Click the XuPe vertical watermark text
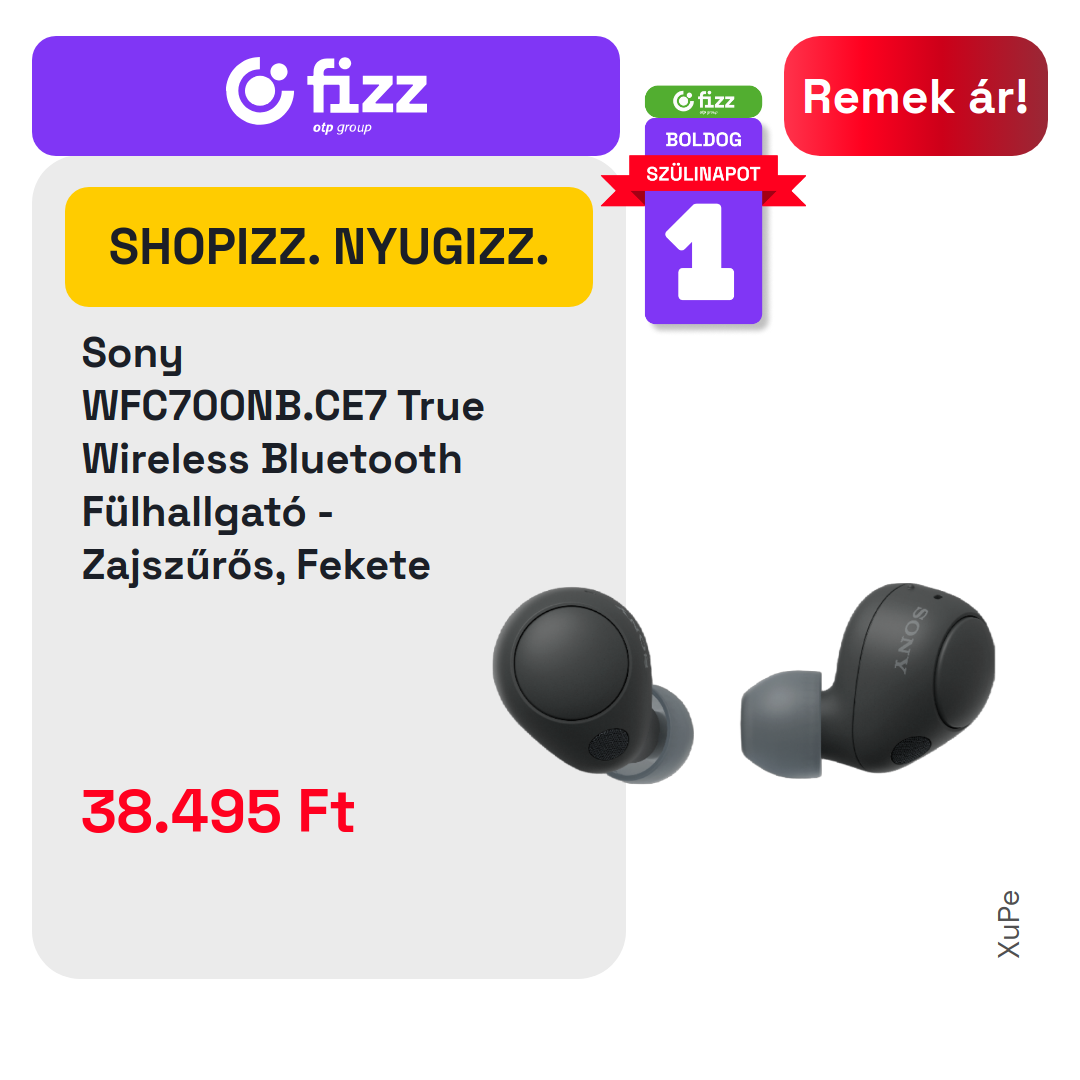Image resolution: width=1080 pixels, height=1080 pixels. [1008, 924]
